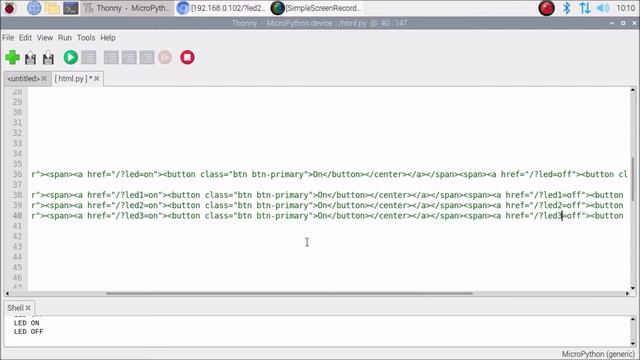Viewport: 640px width, 360px height.
Task: Open the file manager folder icon in taskbar
Action: 52,8
